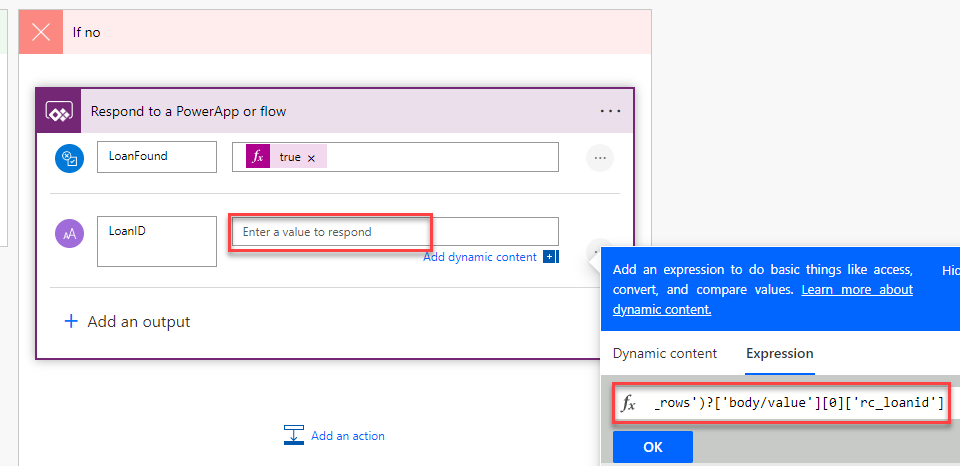Edit the LoanID output name field

coord(157,241)
